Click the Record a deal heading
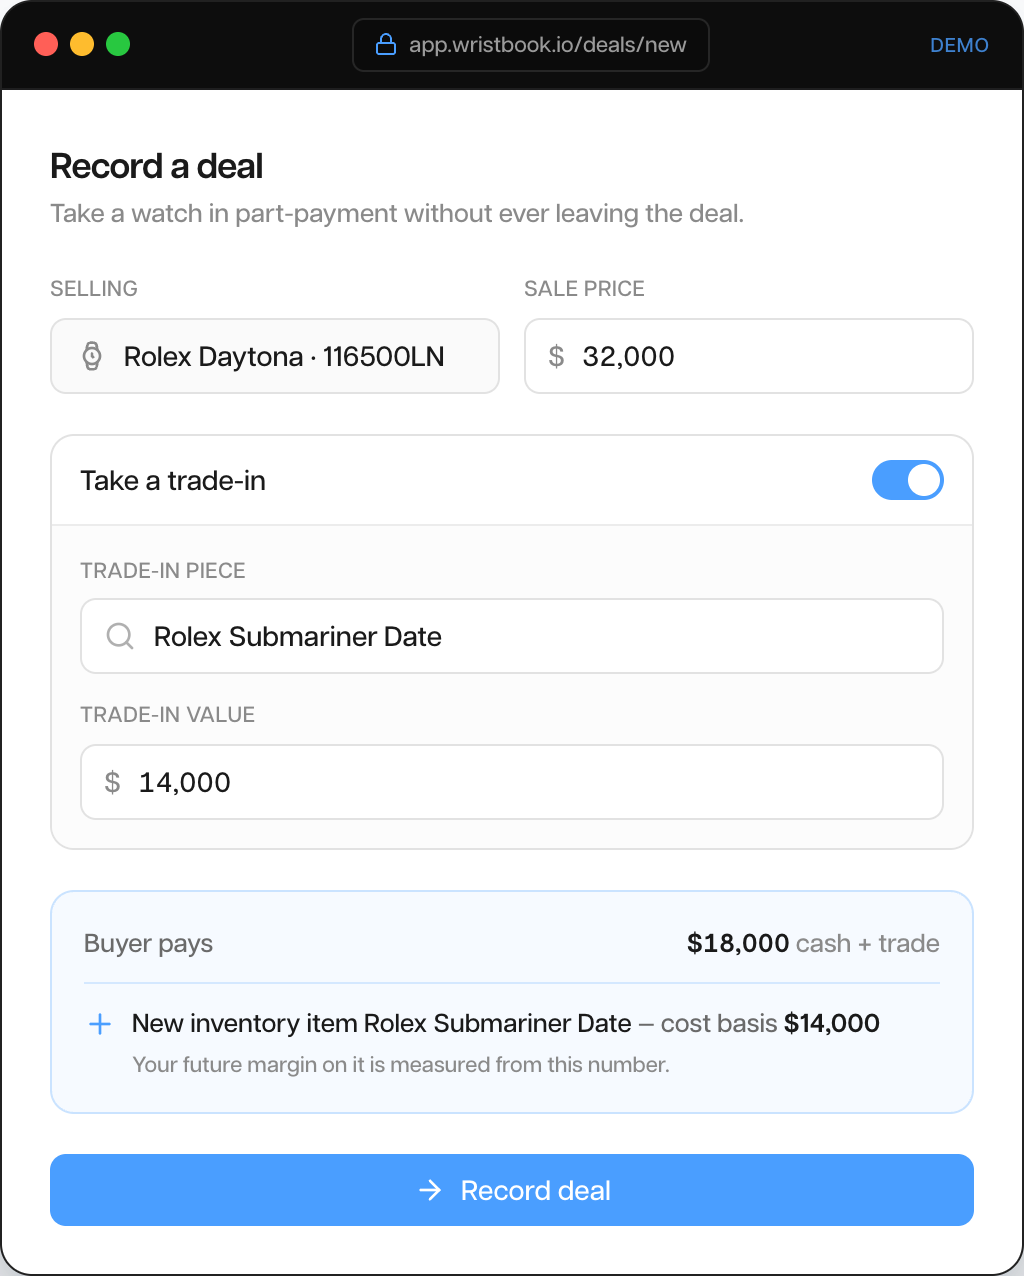Viewport: 1024px width, 1276px height. [x=157, y=166]
